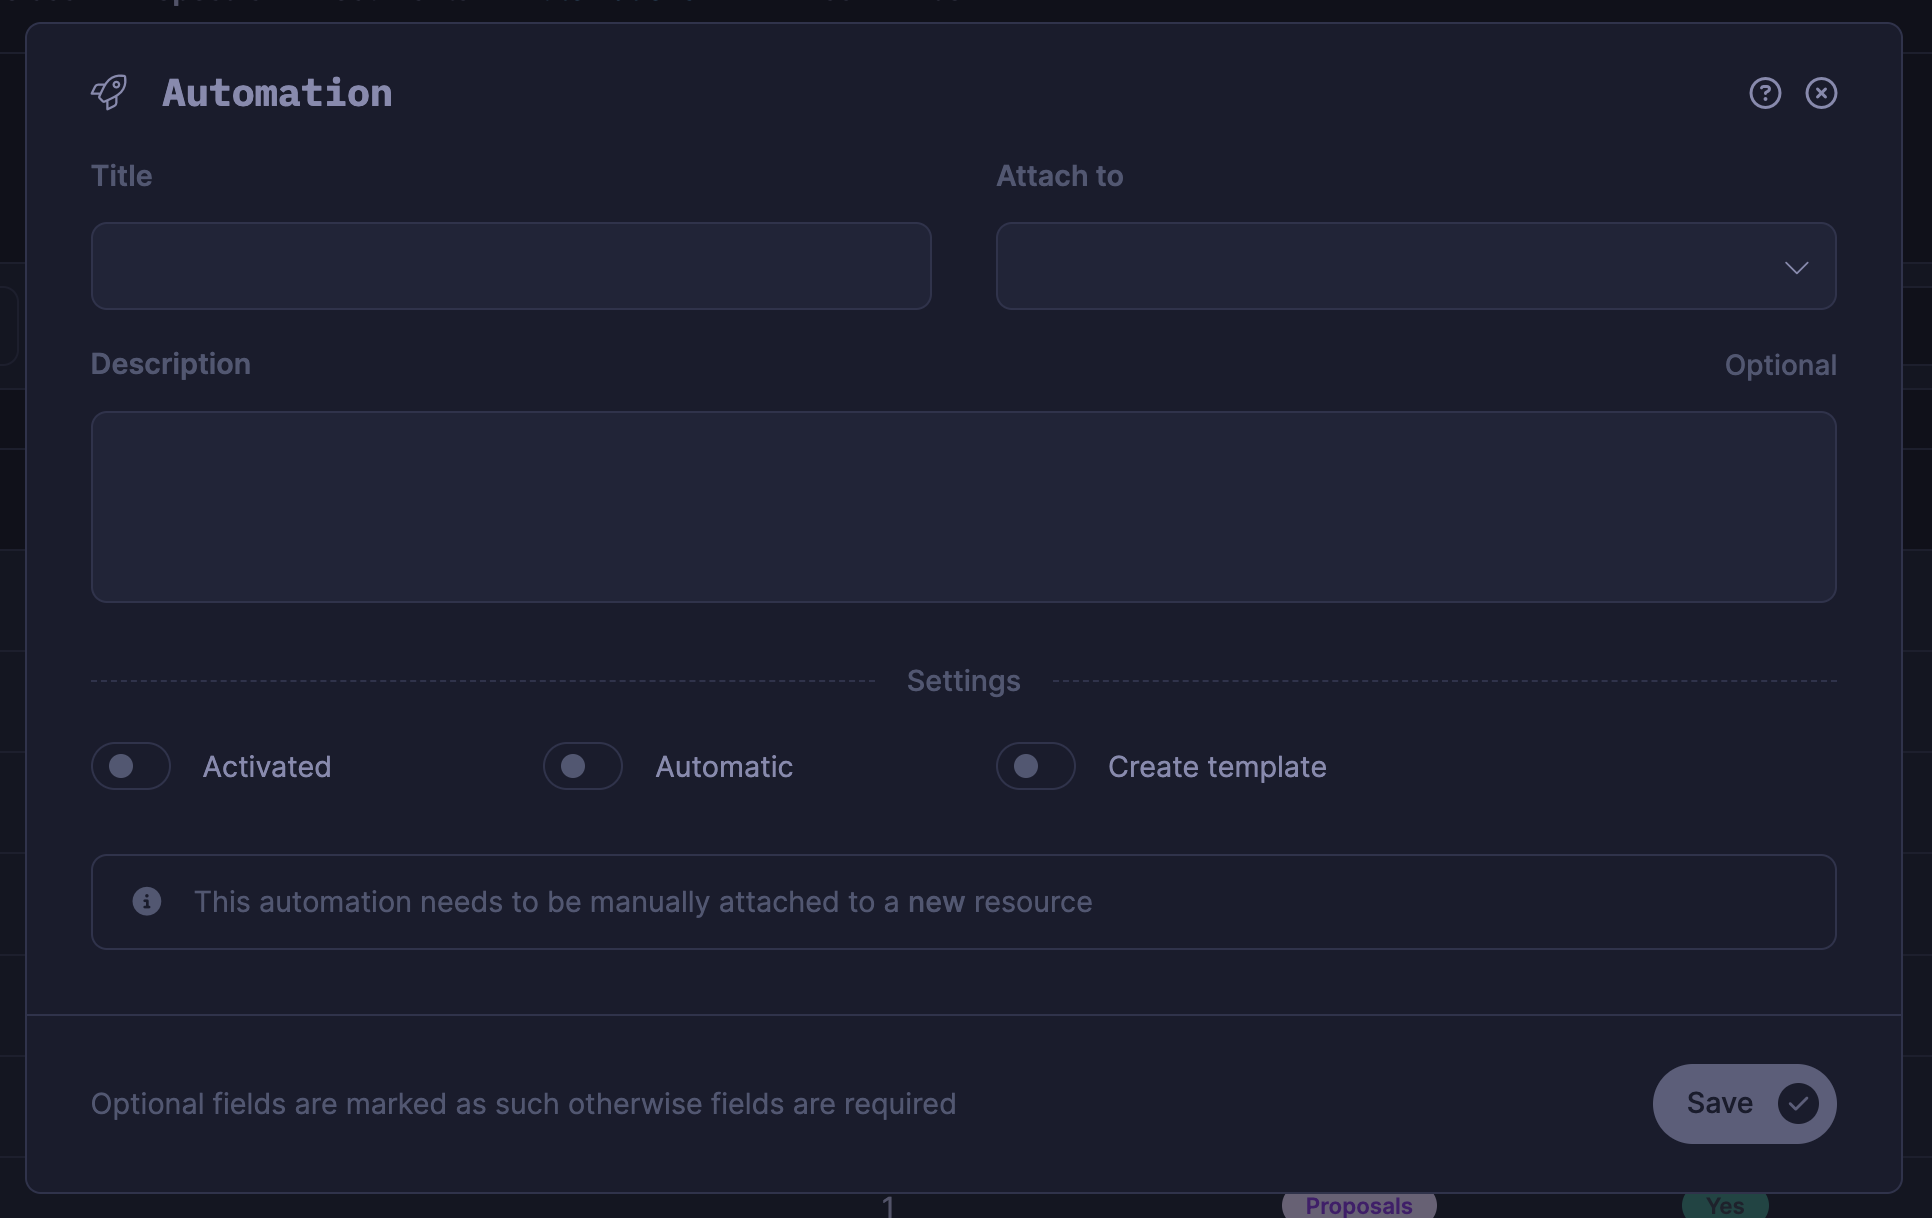Viewport: 1932px width, 1218px height.
Task: Open the help icon for the Automation dialog
Action: pyautogui.click(x=1765, y=93)
